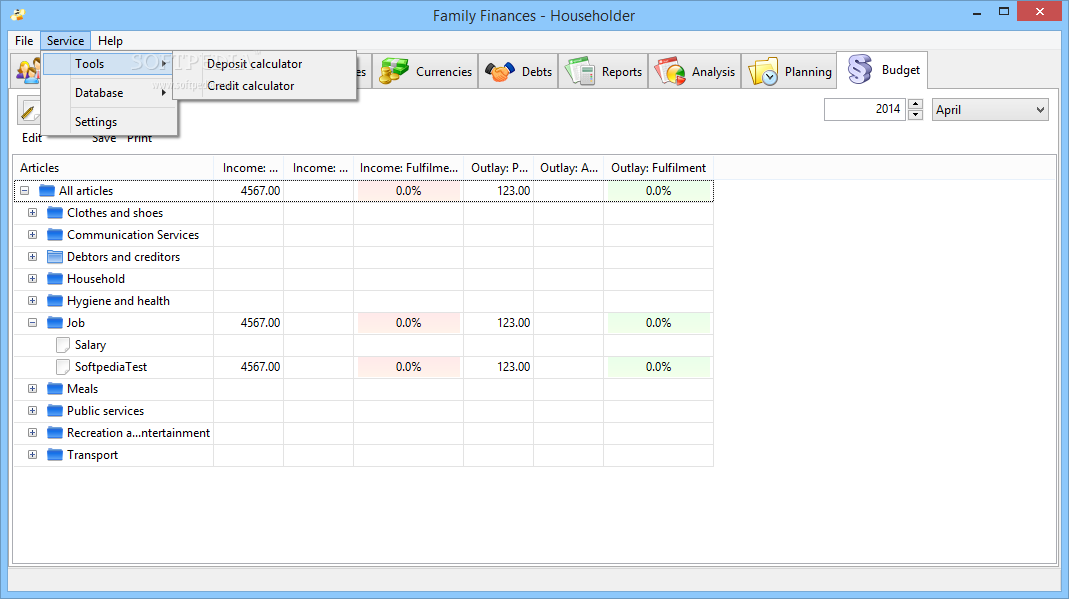
Task: Click 123.00 in the Job row
Action: coord(513,323)
